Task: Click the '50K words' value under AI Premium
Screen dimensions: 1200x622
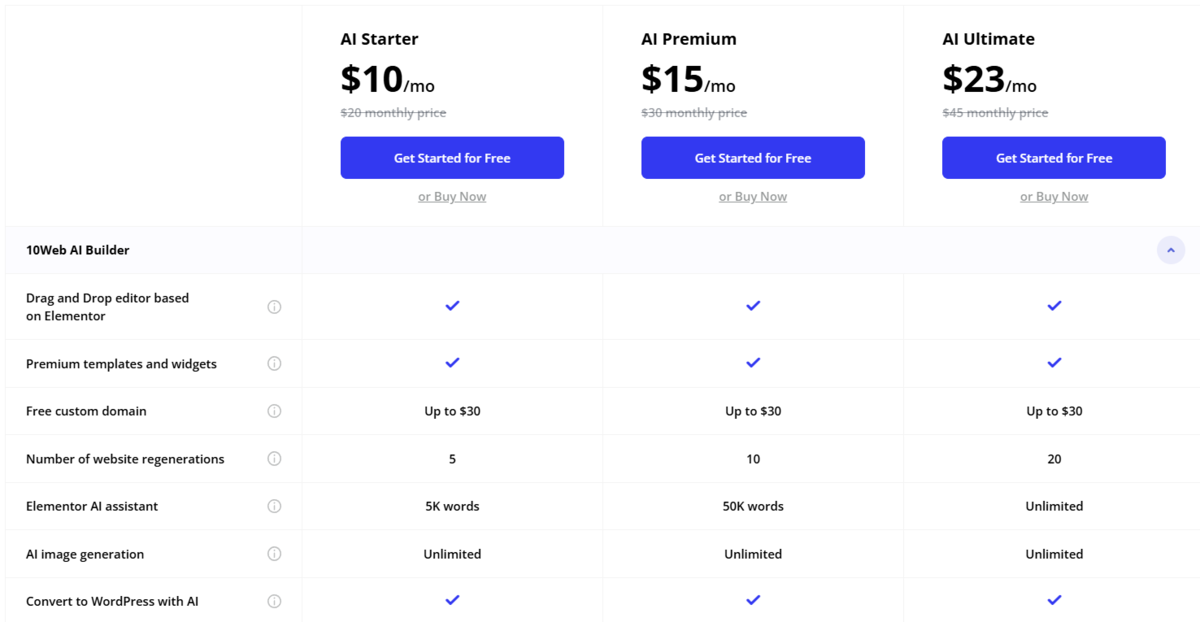Action: [x=753, y=506]
